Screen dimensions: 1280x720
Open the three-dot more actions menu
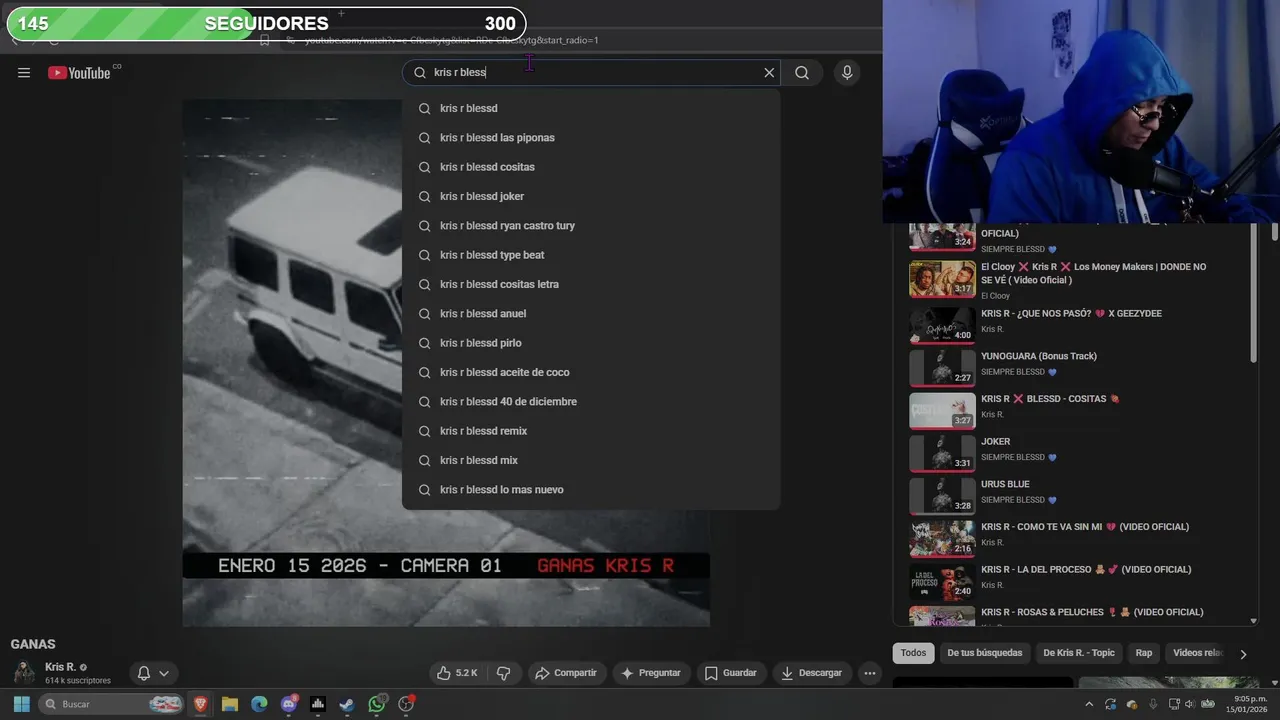pyautogui.click(x=870, y=673)
